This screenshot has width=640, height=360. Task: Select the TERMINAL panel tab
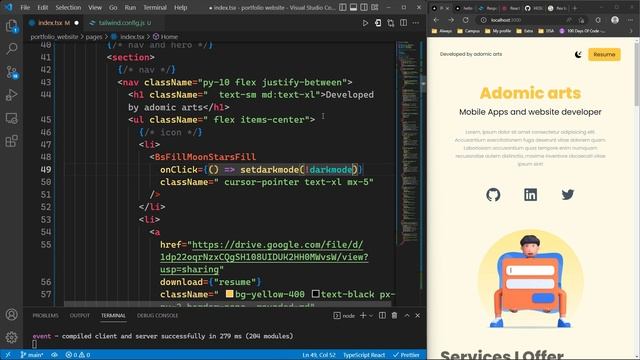point(113,316)
